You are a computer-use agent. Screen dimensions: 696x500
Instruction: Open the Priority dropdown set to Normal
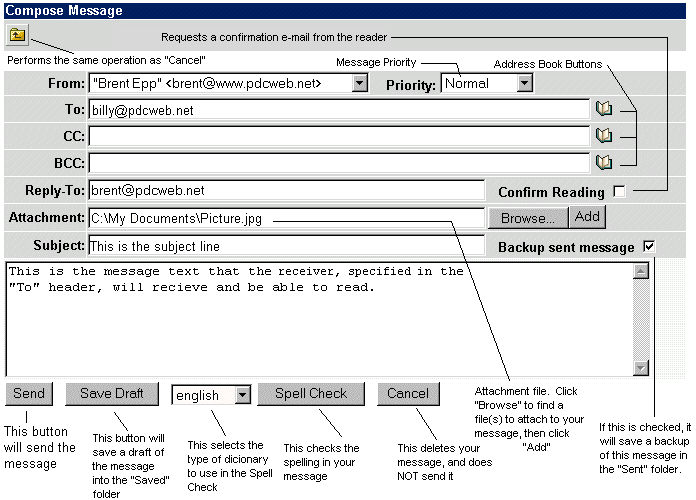pyautogui.click(x=525, y=83)
